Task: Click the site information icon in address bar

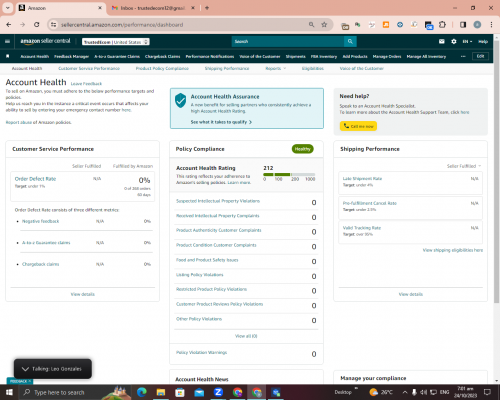Action: [x=53, y=25]
